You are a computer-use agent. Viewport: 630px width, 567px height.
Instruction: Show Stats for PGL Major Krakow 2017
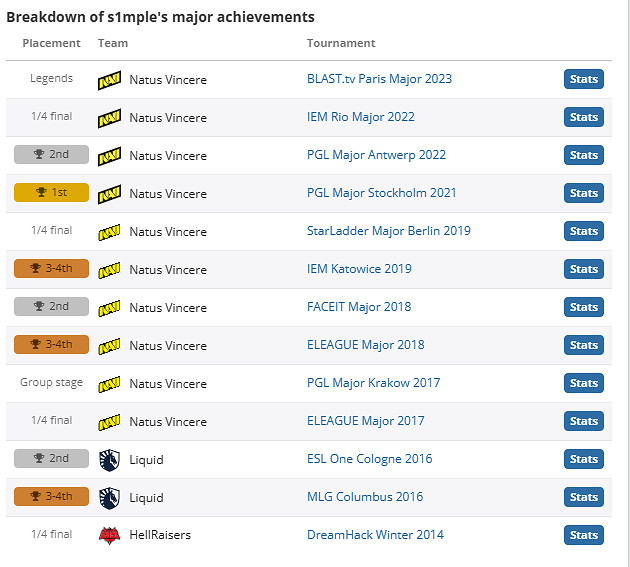583,383
